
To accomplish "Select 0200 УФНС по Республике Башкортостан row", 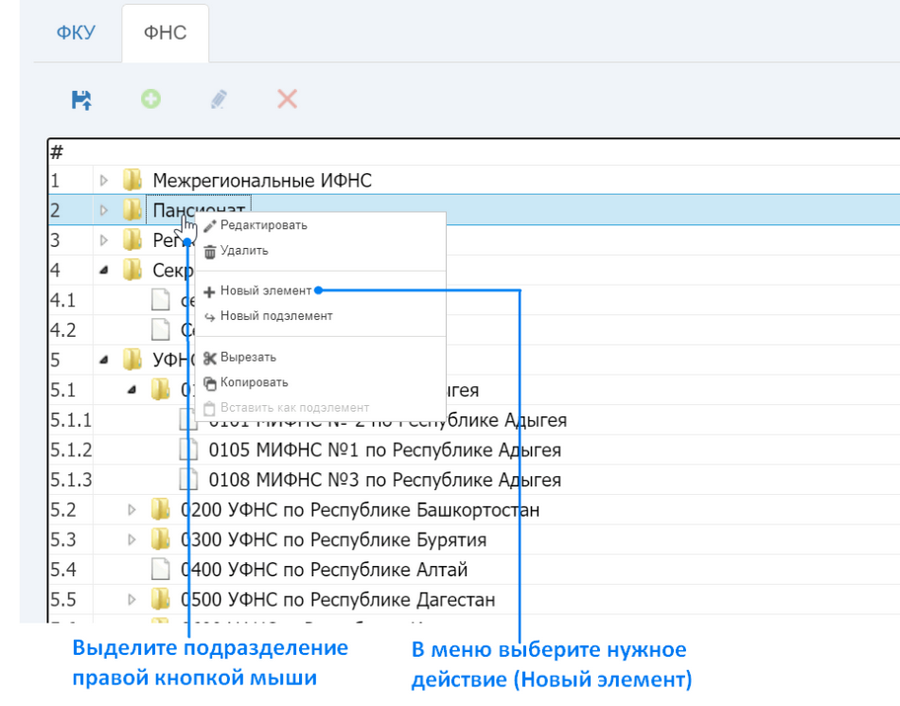I will tap(474, 510).
